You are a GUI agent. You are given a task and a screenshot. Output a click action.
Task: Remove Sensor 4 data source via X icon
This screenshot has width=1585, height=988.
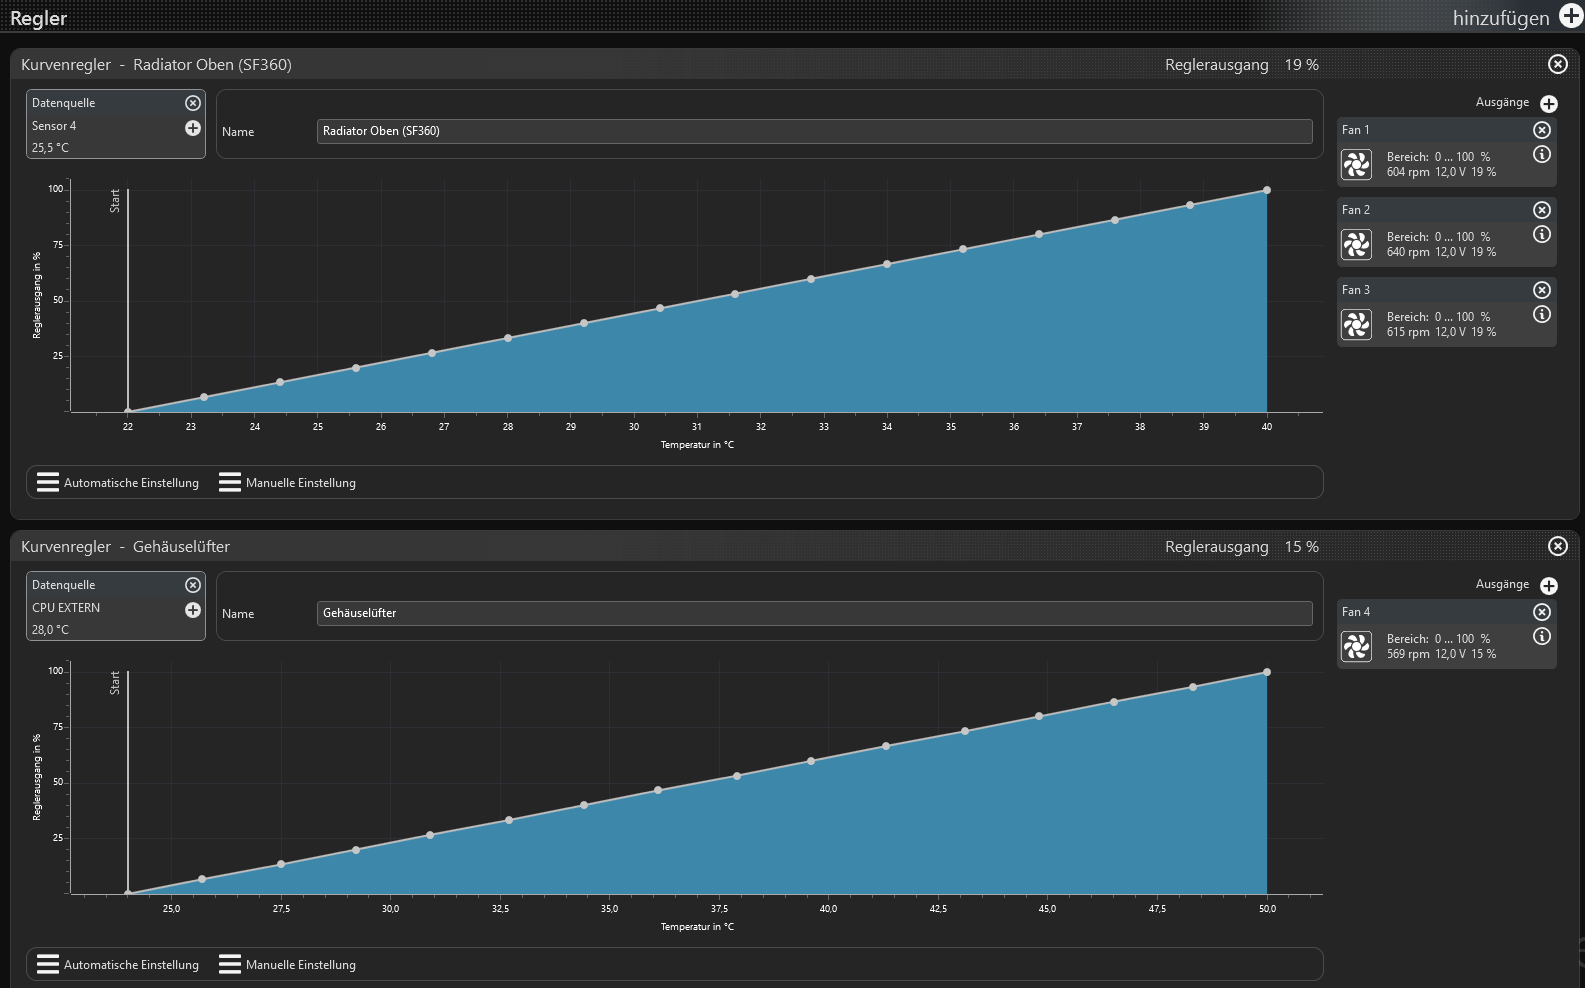tap(193, 103)
